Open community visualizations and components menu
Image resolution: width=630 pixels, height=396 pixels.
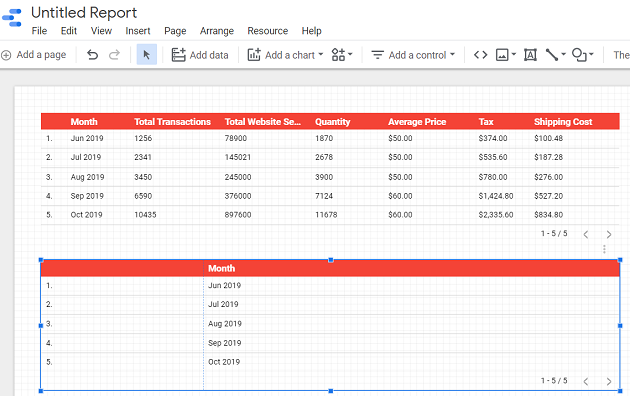(342, 55)
